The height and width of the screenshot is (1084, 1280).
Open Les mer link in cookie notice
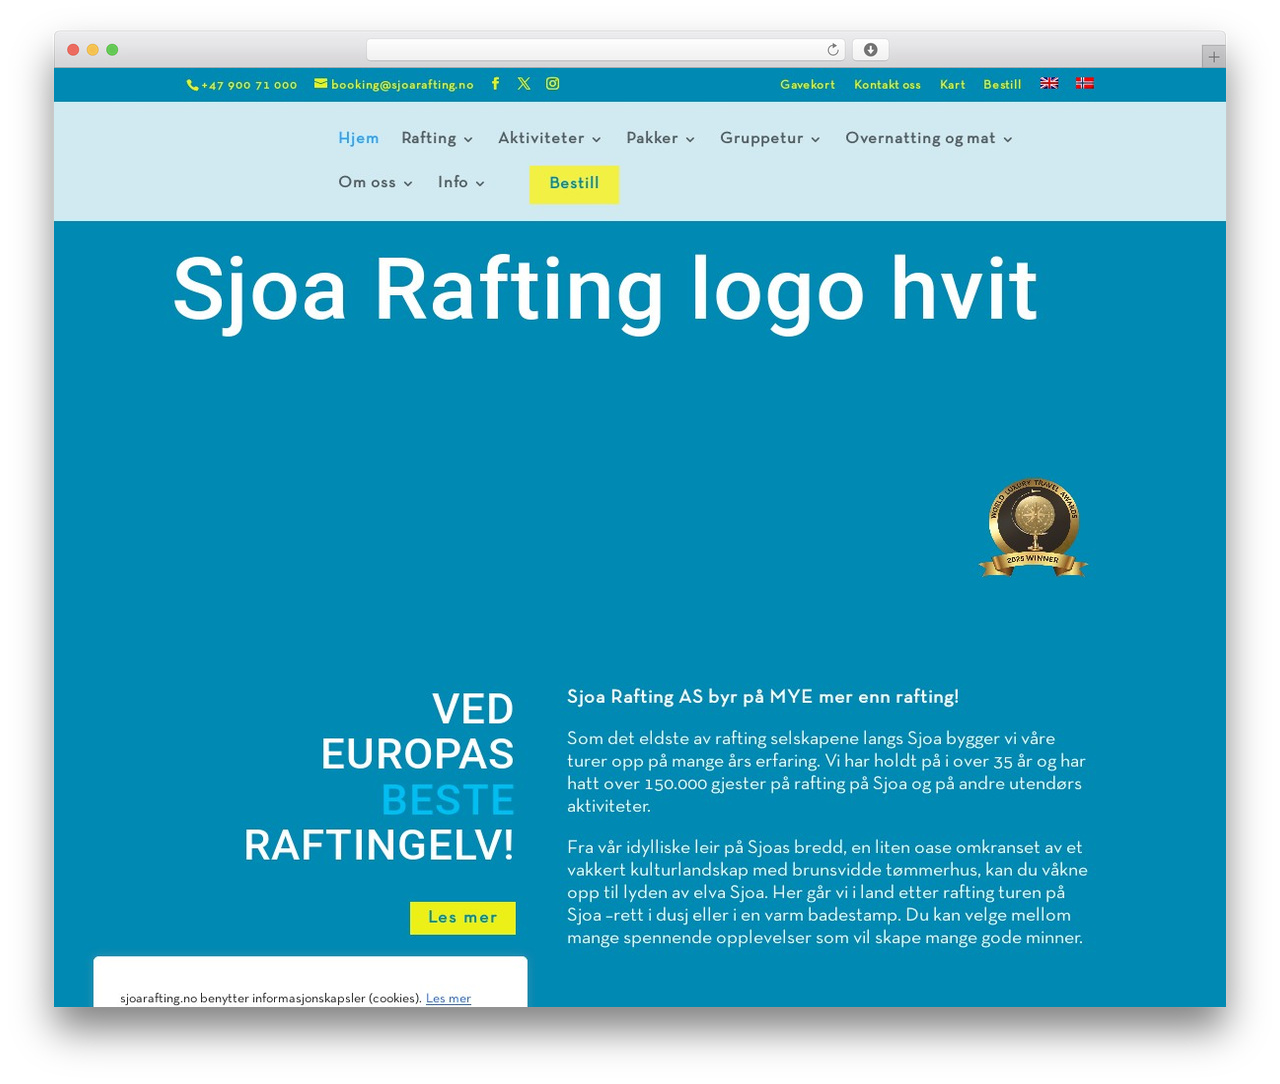pyautogui.click(x=448, y=998)
